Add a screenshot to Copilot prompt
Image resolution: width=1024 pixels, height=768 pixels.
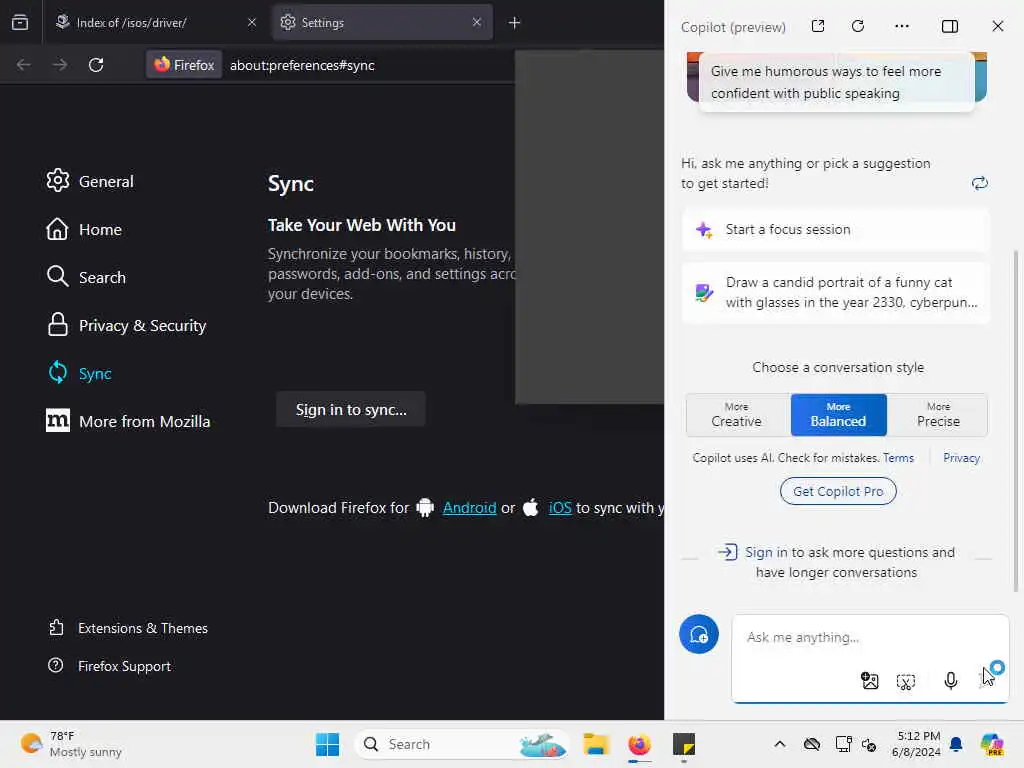[906, 682]
